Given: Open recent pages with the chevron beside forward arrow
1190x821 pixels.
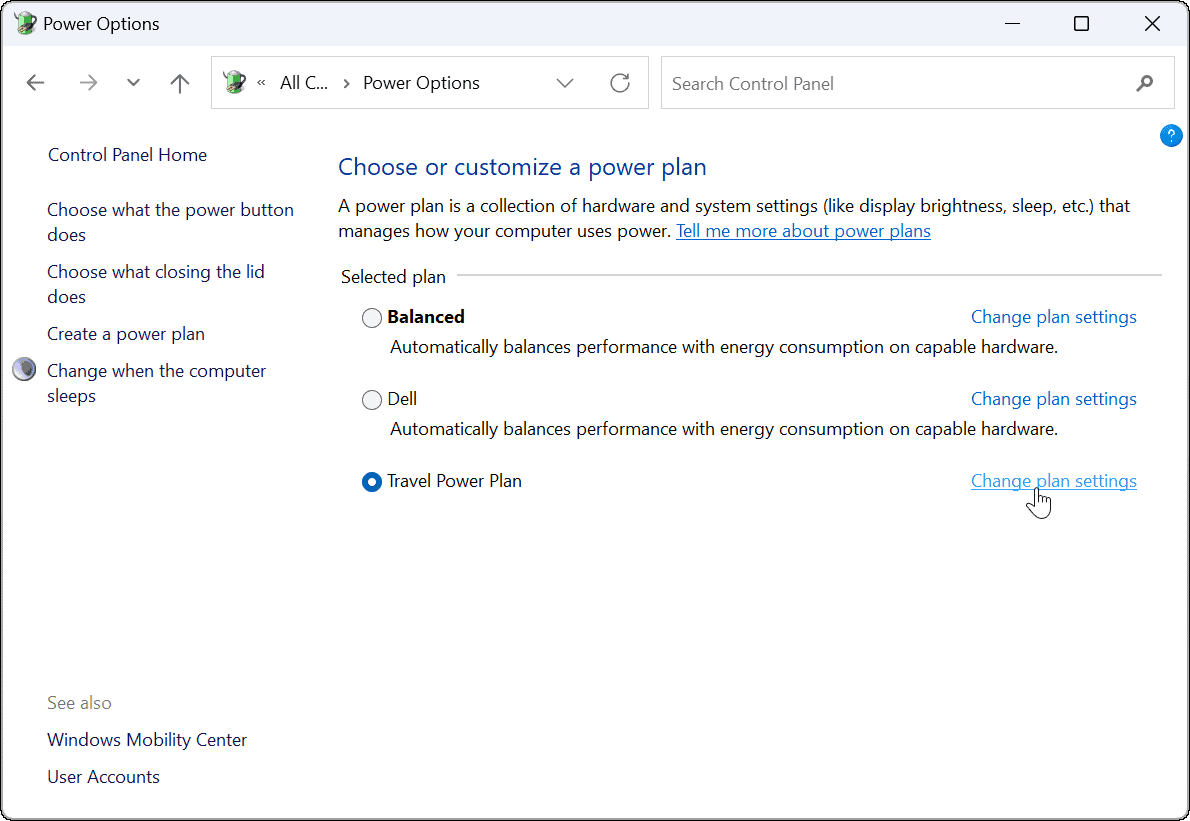Looking at the screenshot, I should (133, 83).
